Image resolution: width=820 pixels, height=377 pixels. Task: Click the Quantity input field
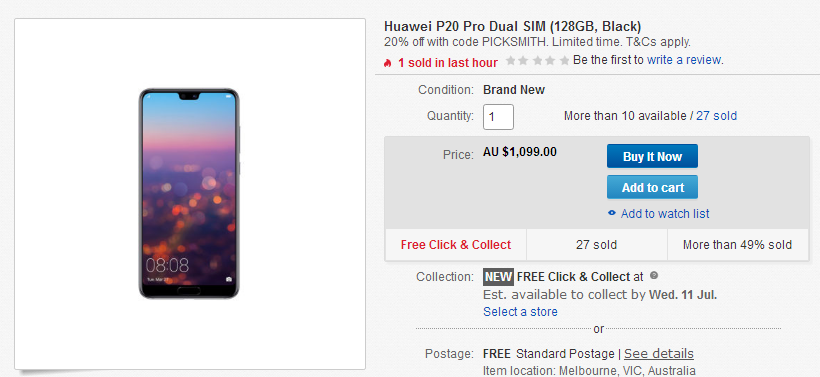[498, 117]
